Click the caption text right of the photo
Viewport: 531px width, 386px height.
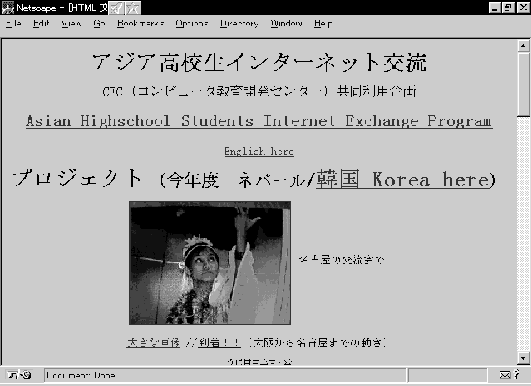(341, 260)
